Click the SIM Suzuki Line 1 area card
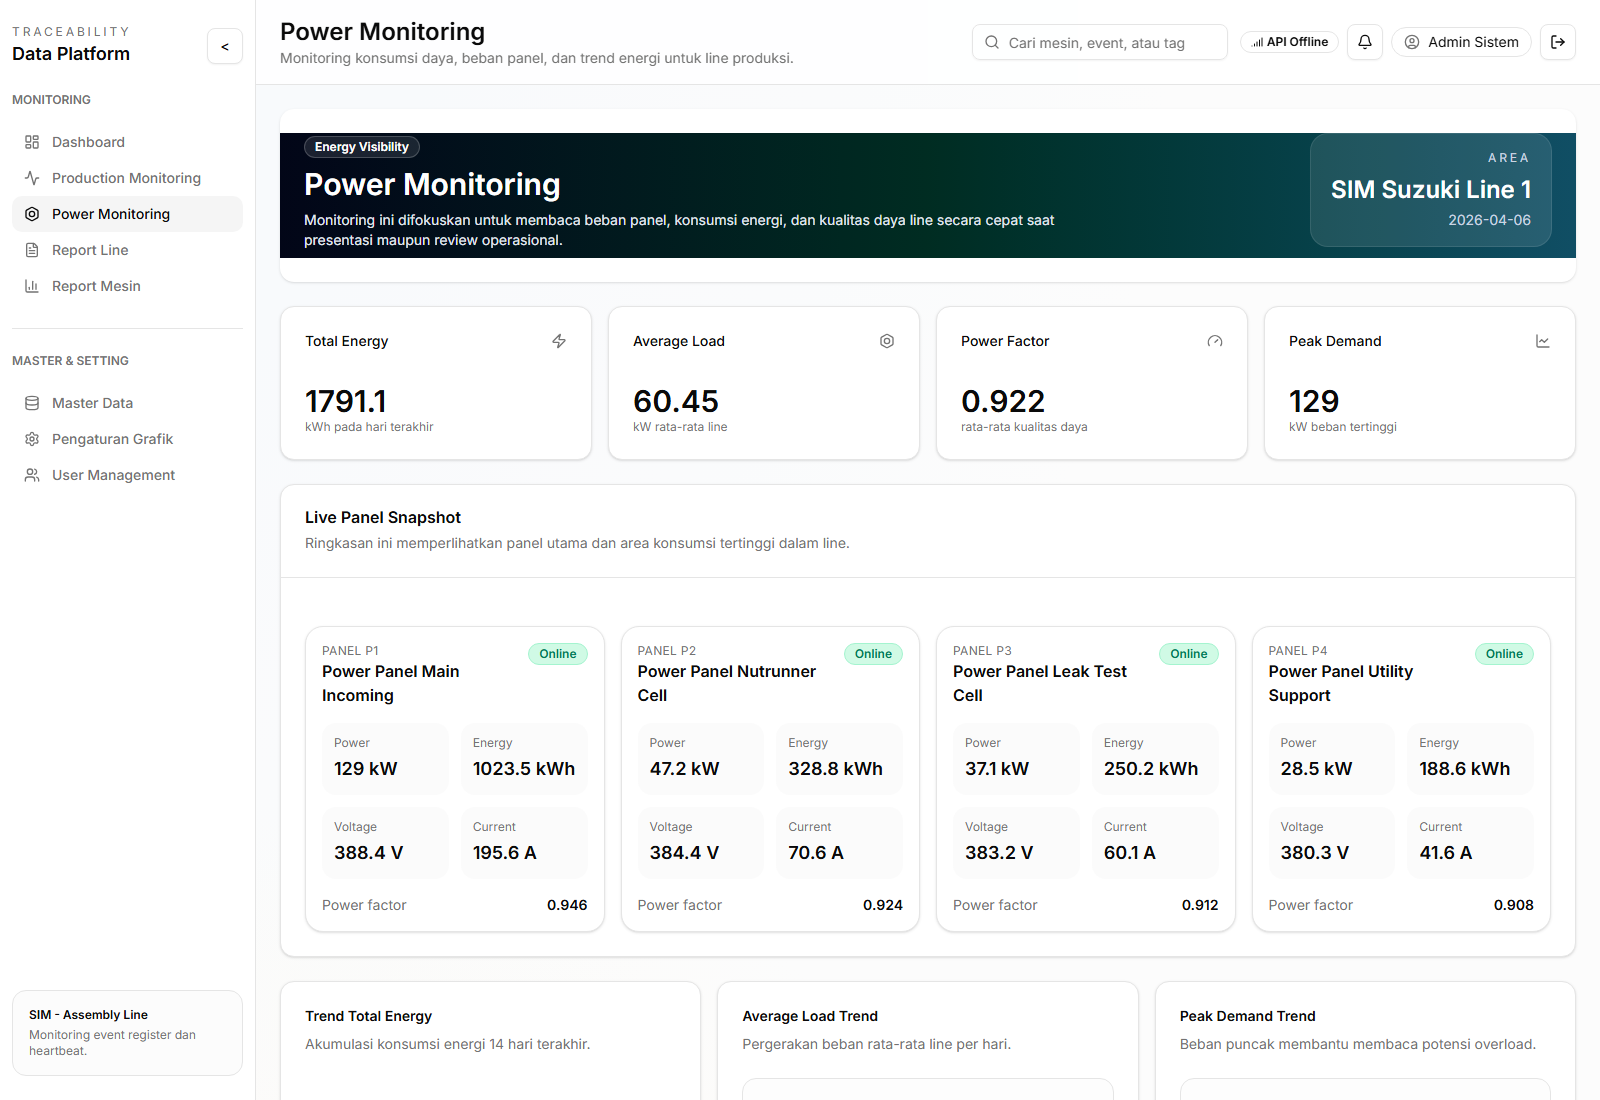Viewport: 1600px width, 1100px height. coord(1431,190)
